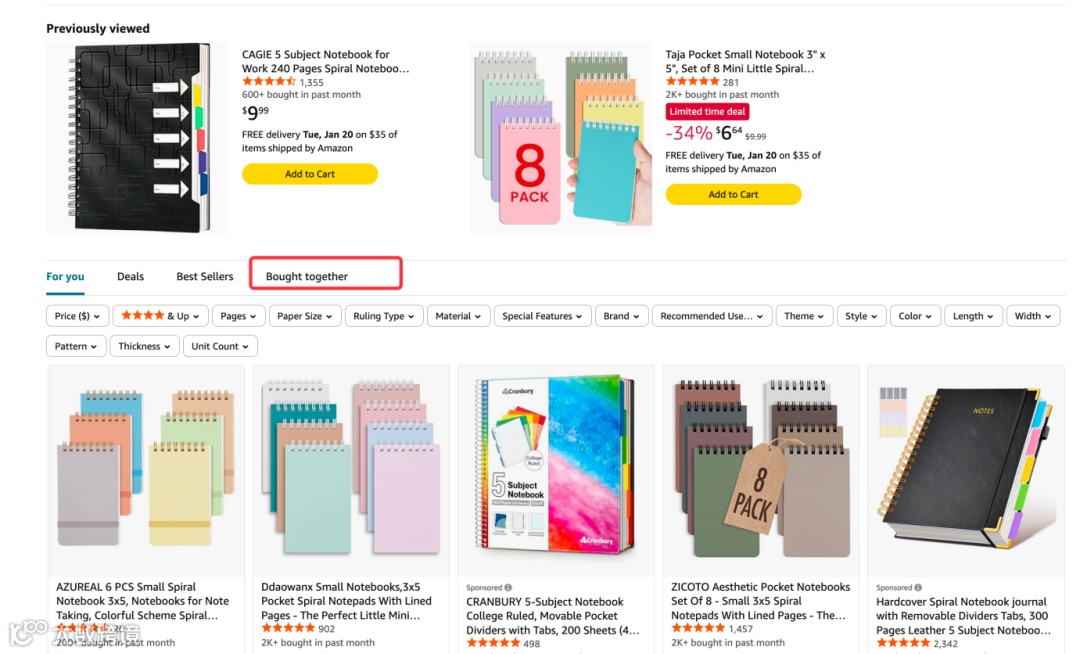Select the Best Sellers tab
The image size is (1080, 654).
[x=205, y=276]
